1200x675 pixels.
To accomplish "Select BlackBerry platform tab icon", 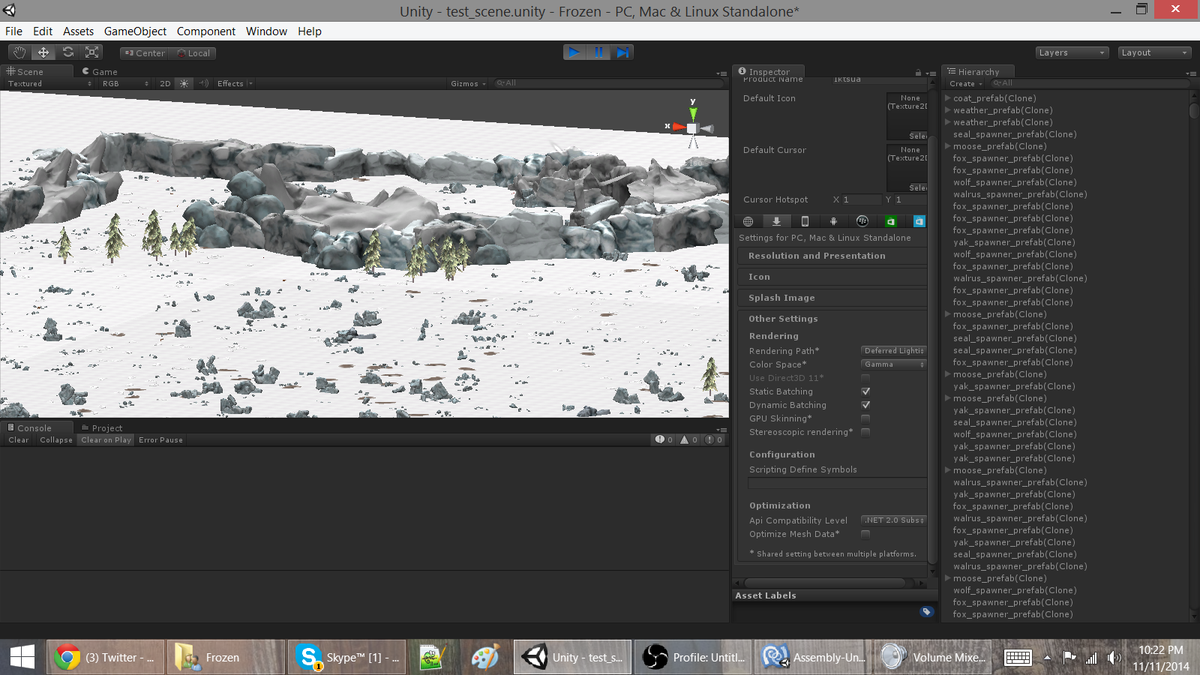I will [x=862, y=221].
